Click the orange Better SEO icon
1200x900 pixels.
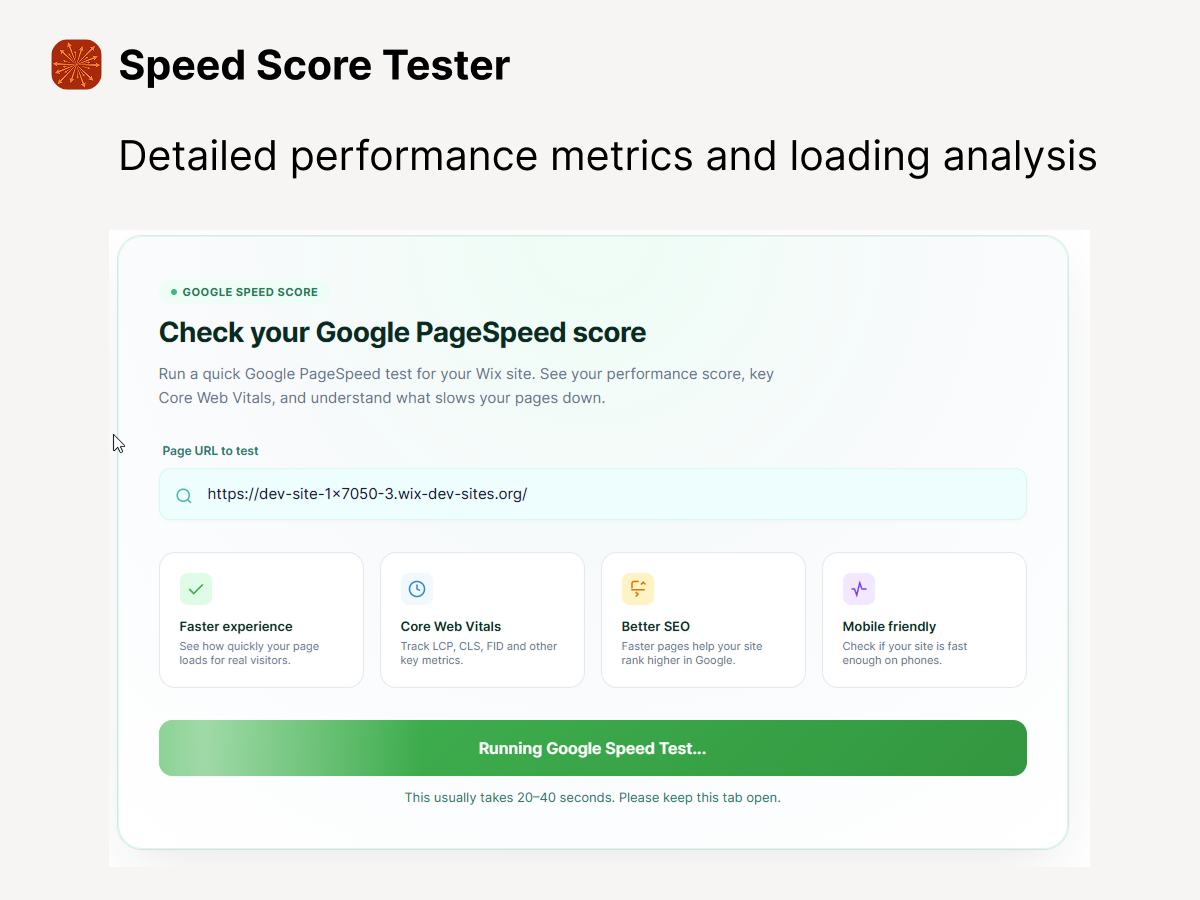[638, 589]
